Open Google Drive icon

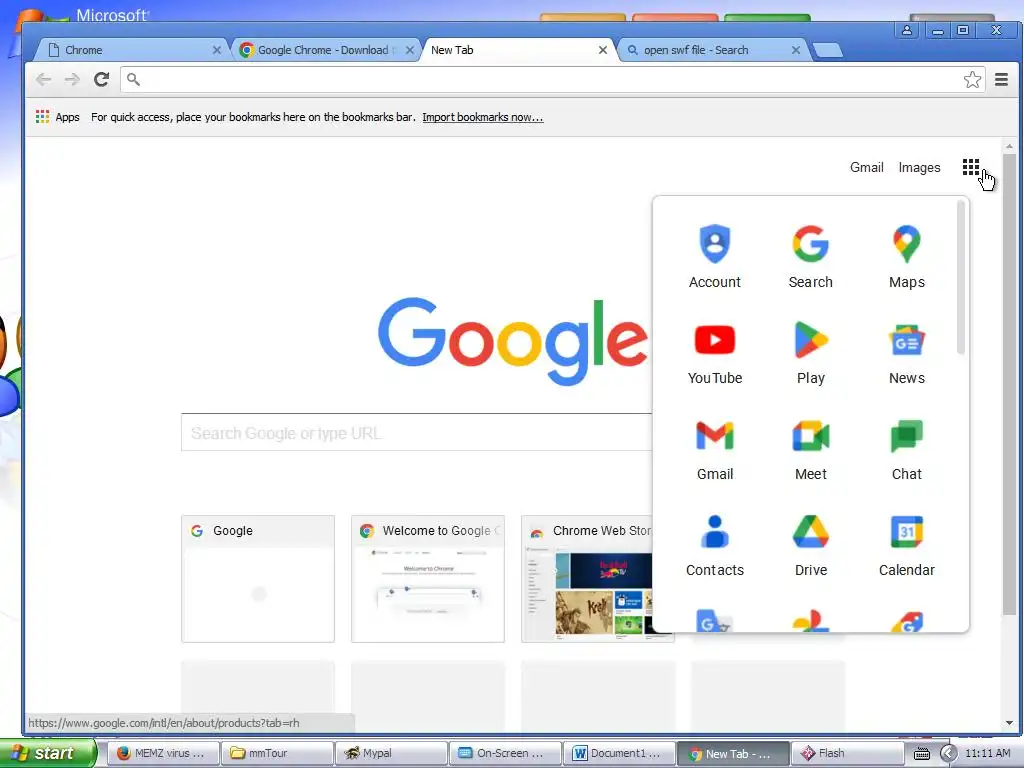pos(810,545)
